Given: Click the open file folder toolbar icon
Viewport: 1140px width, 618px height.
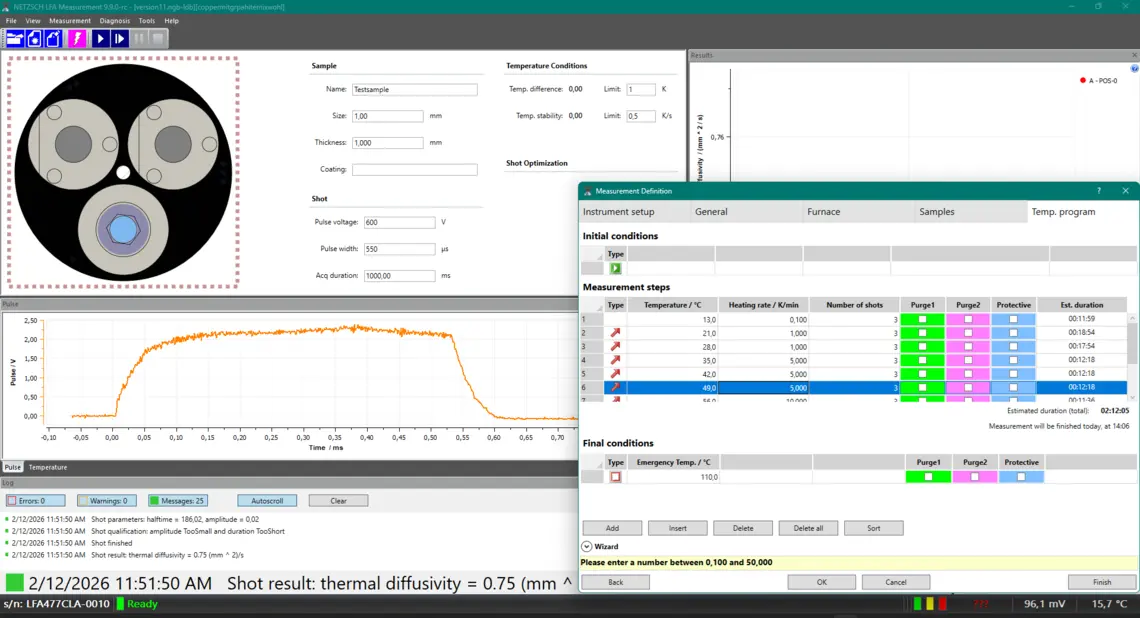Looking at the screenshot, I should coord(15,39).
